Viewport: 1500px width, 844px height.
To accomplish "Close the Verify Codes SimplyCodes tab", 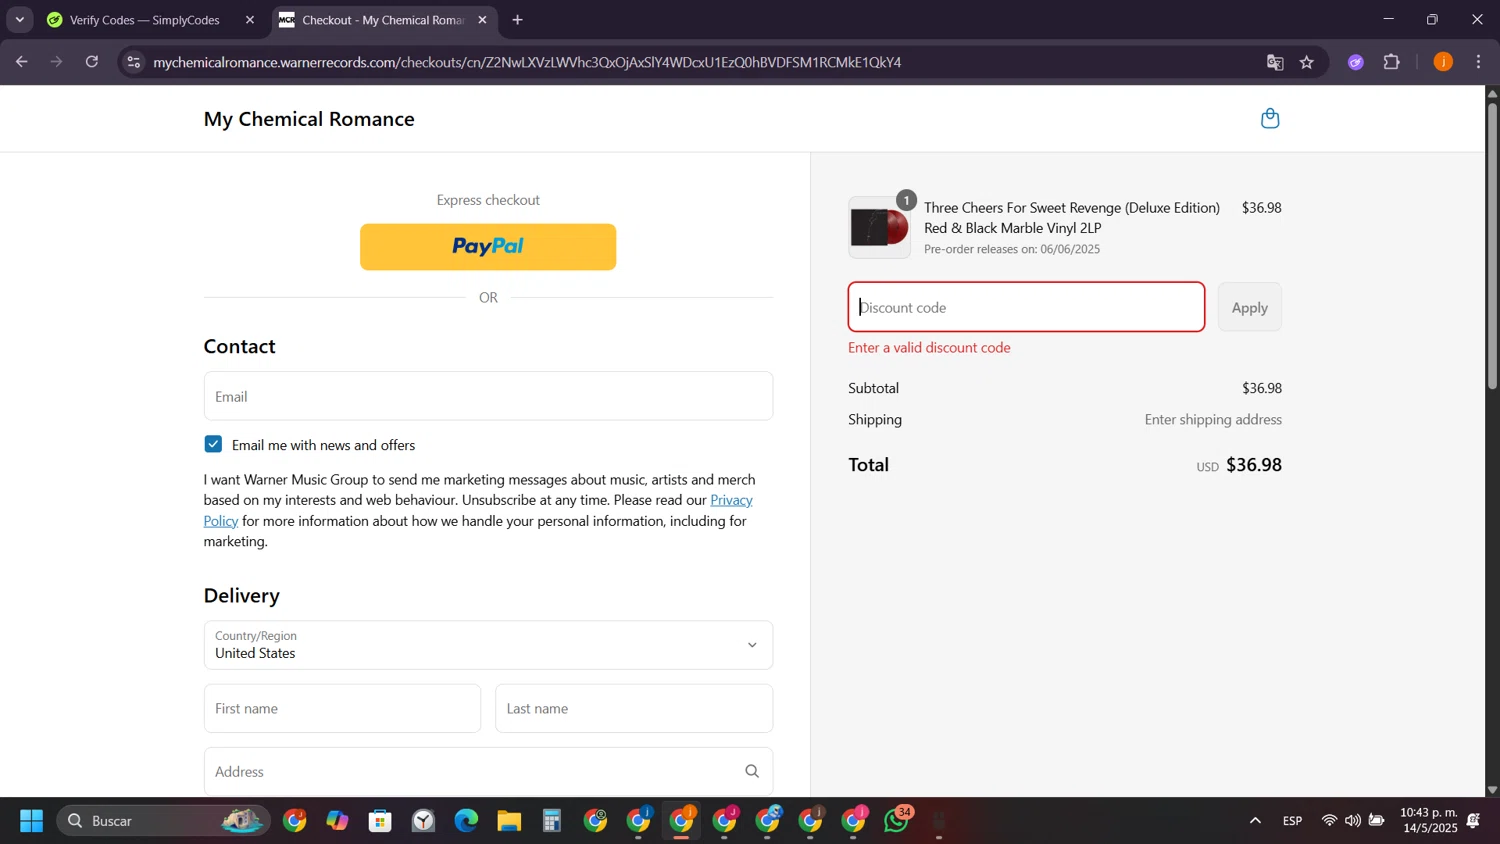I will 250,20.
